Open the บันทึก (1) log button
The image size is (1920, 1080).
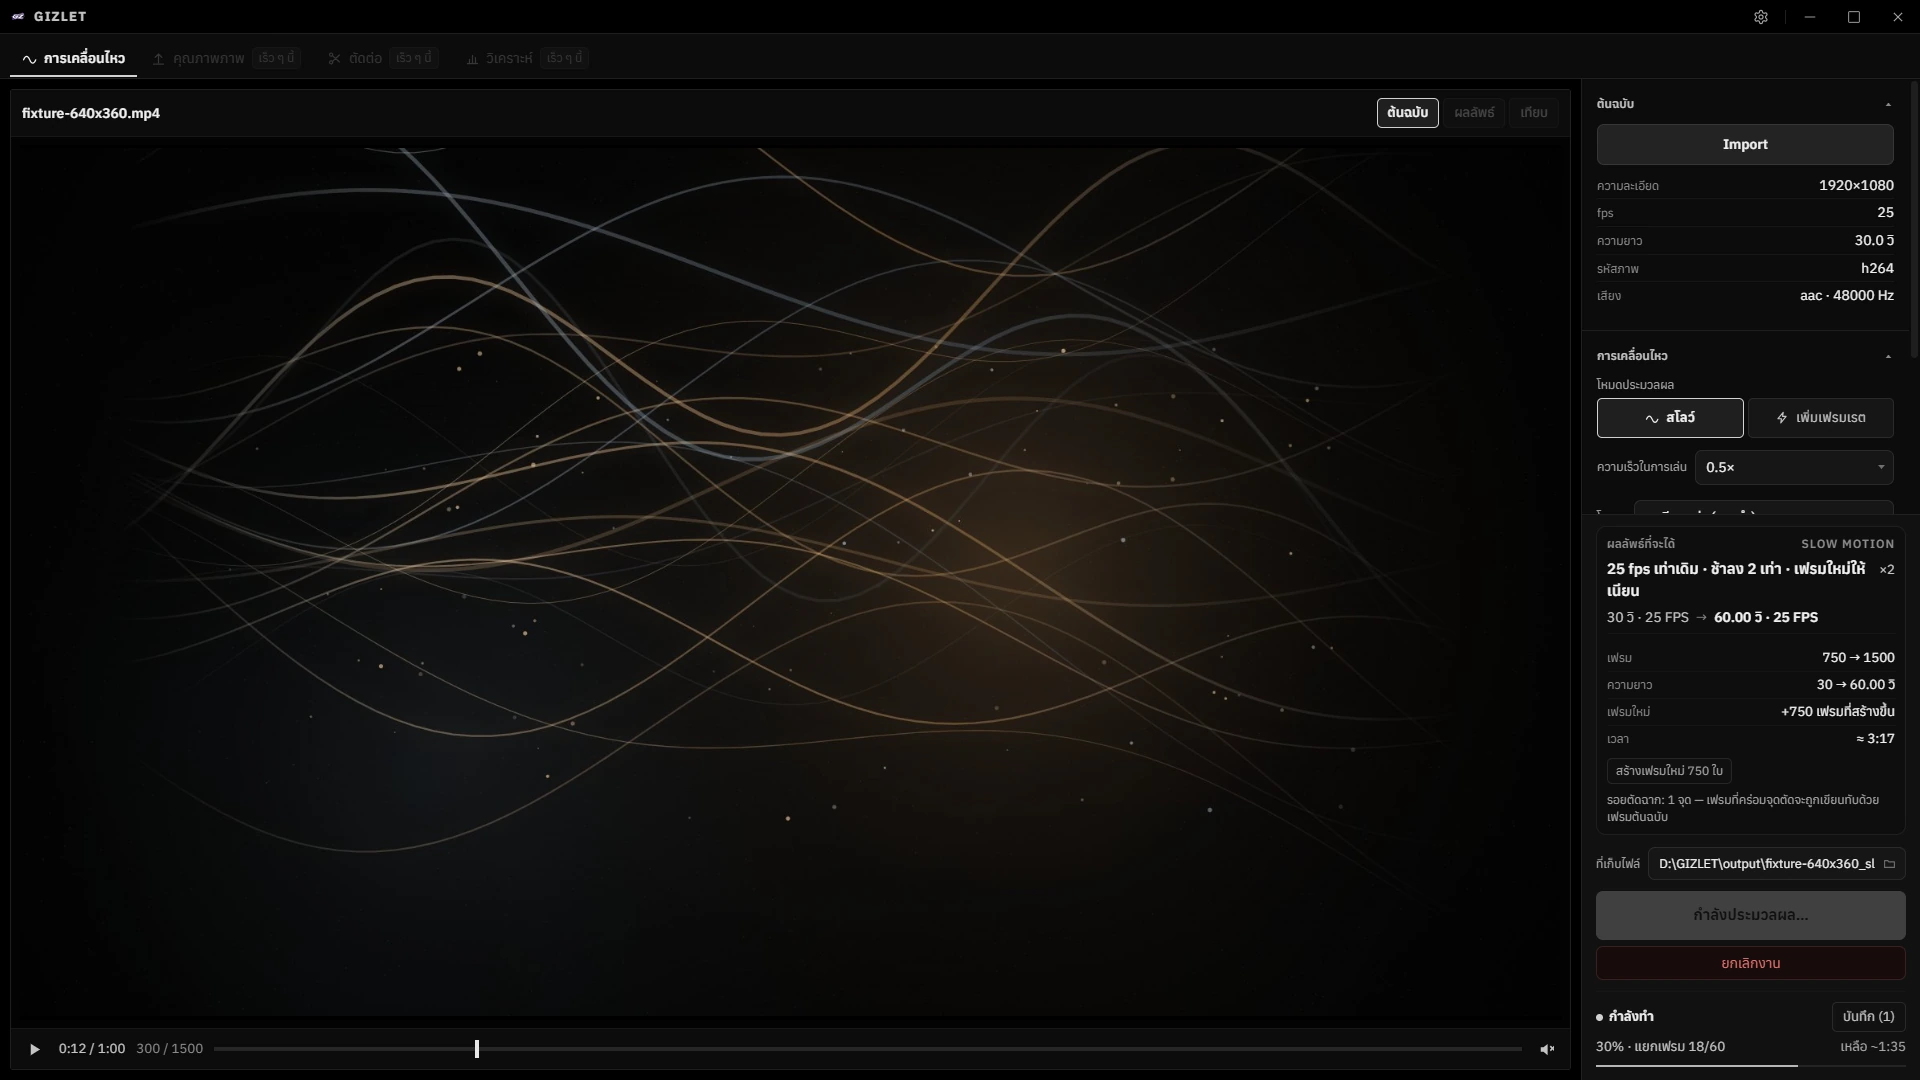(1868, 1017)
